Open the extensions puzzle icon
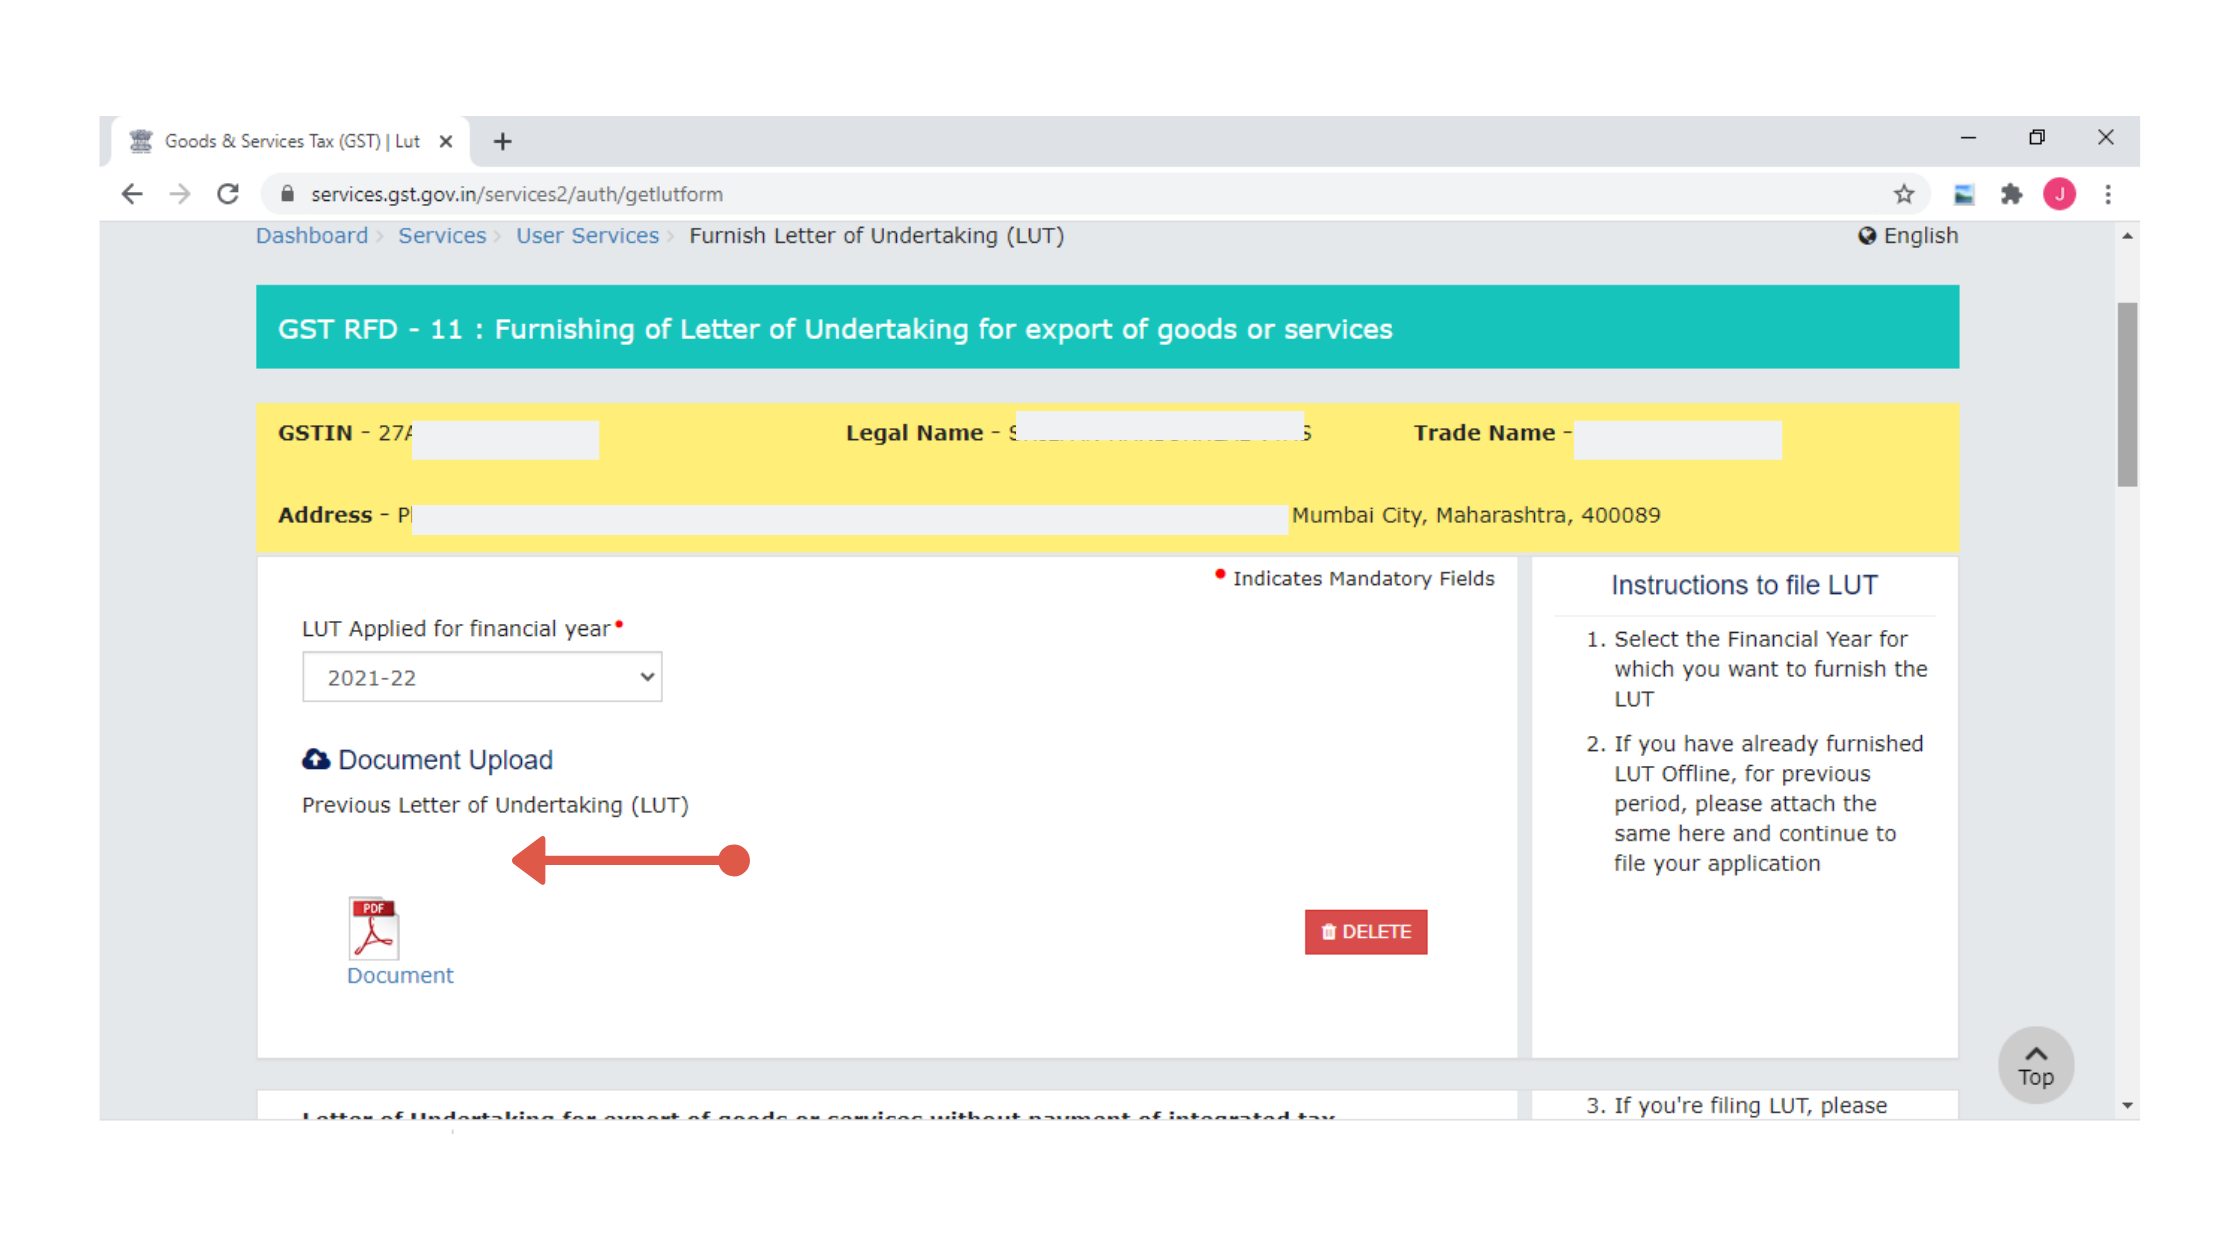 [2011, 194]
